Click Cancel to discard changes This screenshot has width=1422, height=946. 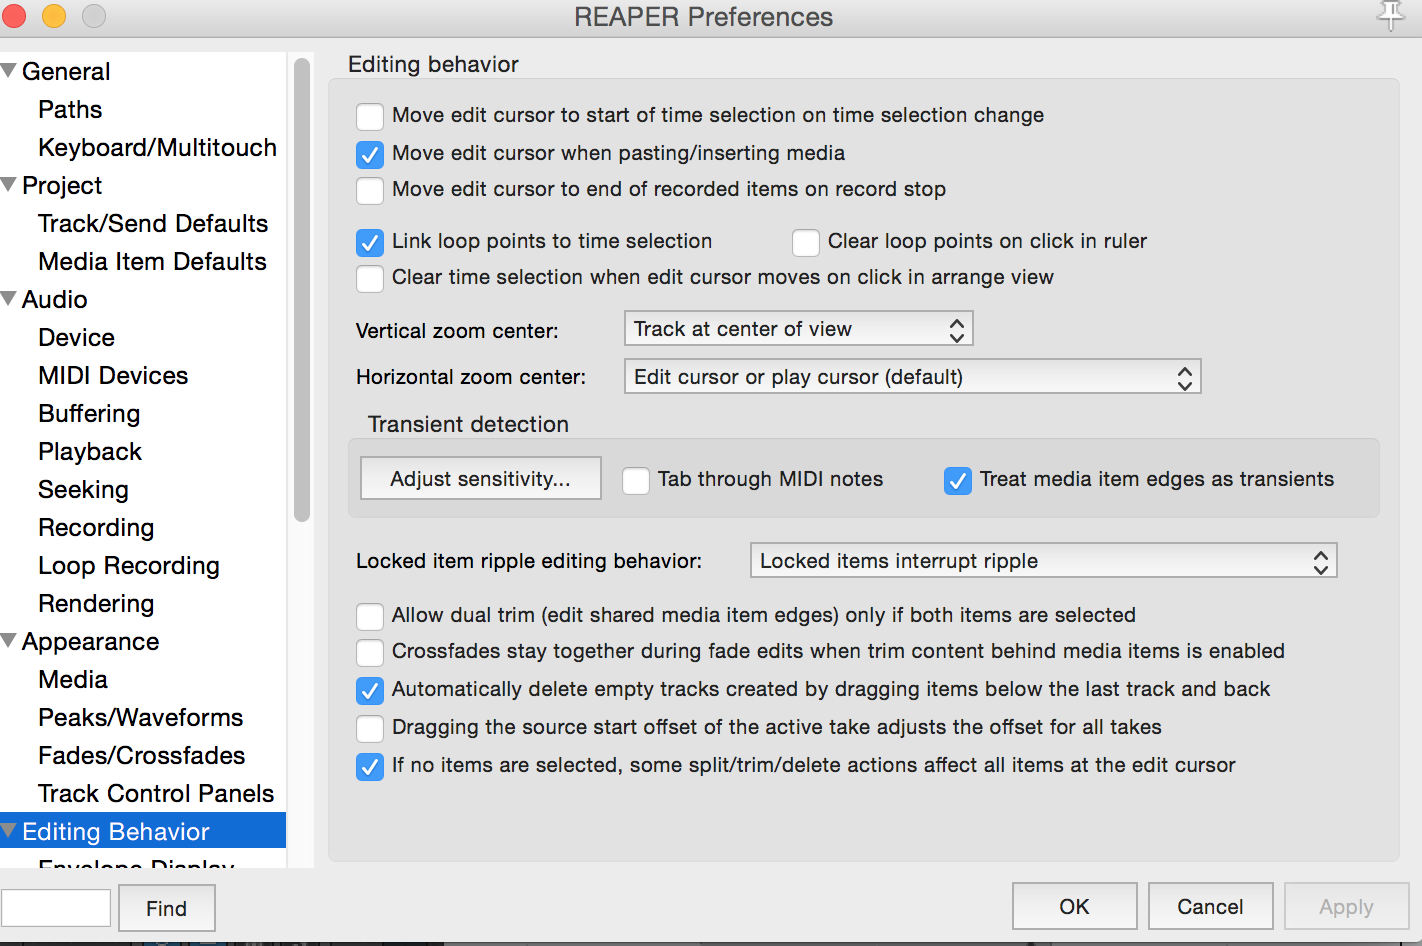pos(1210,906)
